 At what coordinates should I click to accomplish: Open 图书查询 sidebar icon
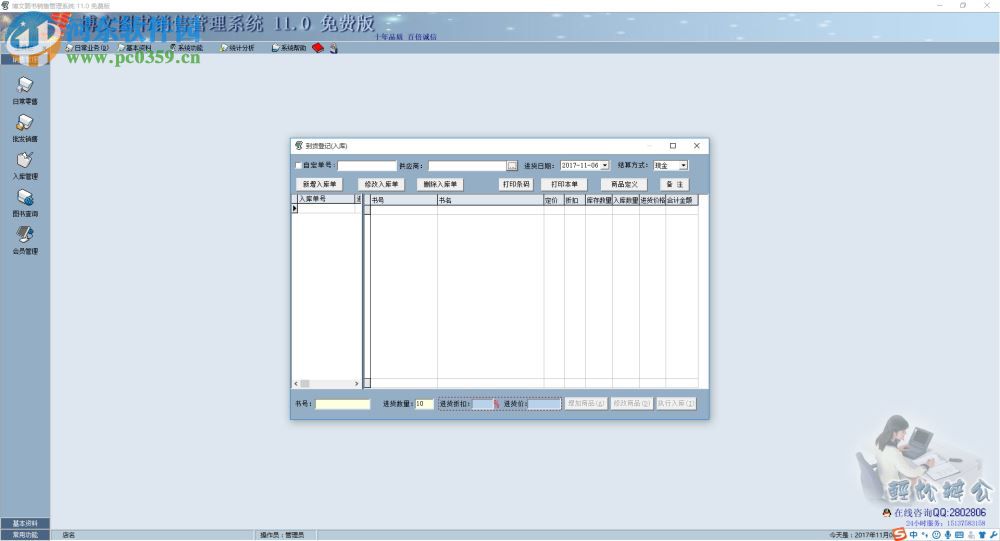pyautogui.click(x=25, y=203)
